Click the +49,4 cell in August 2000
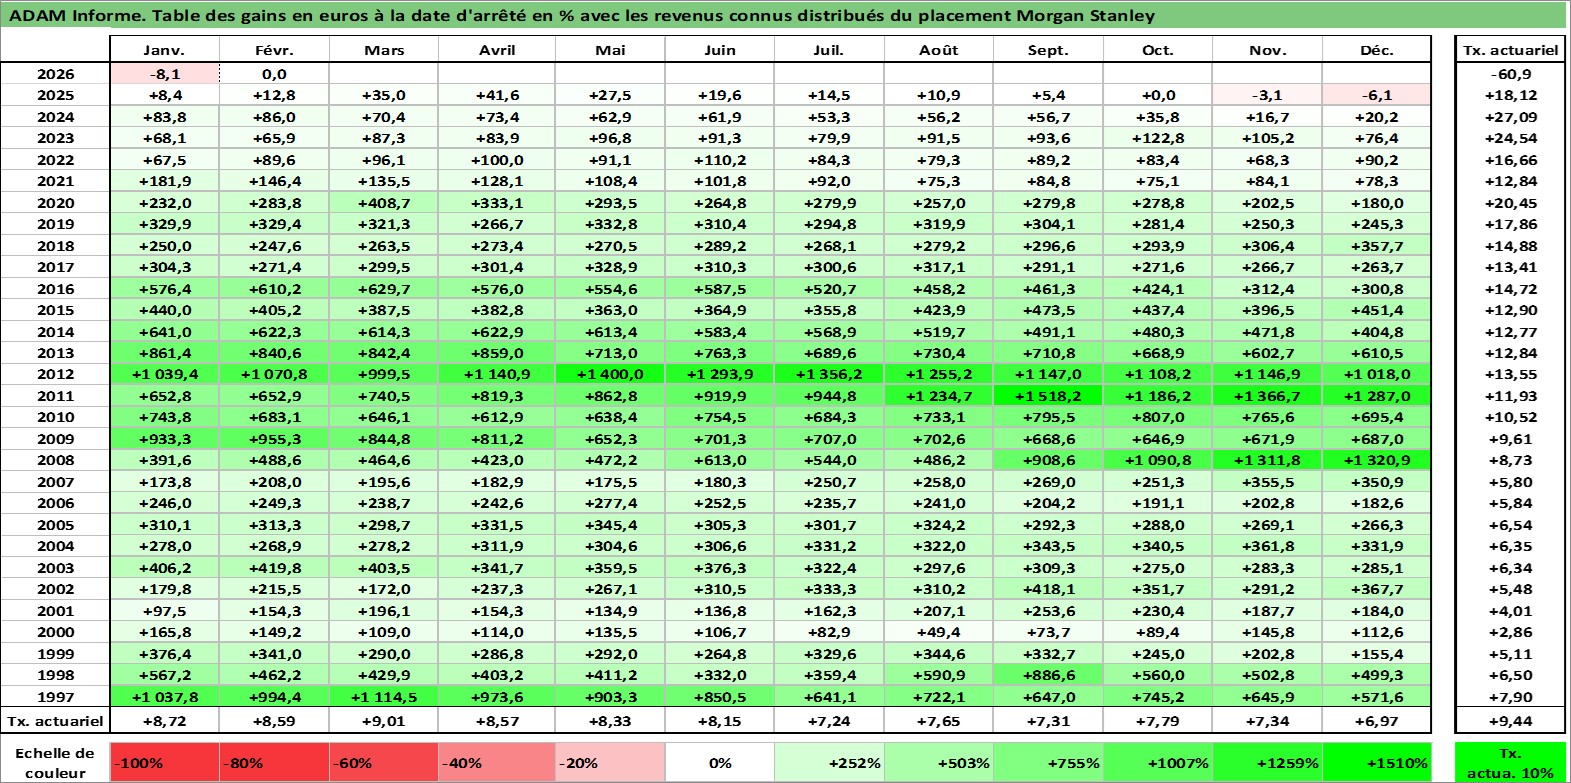The height and width of the screenshot is (783, 1571). click(938, 632)
